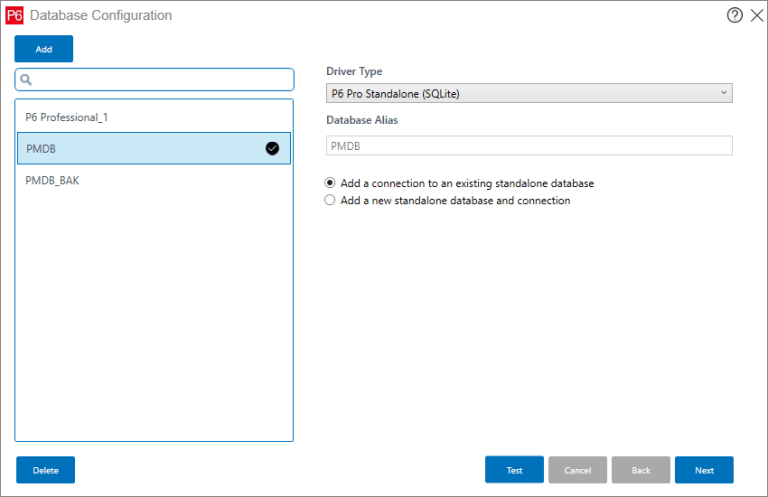Click the magnifier icon in search box
Screen dimensions: 768x497
pos(26,79)
